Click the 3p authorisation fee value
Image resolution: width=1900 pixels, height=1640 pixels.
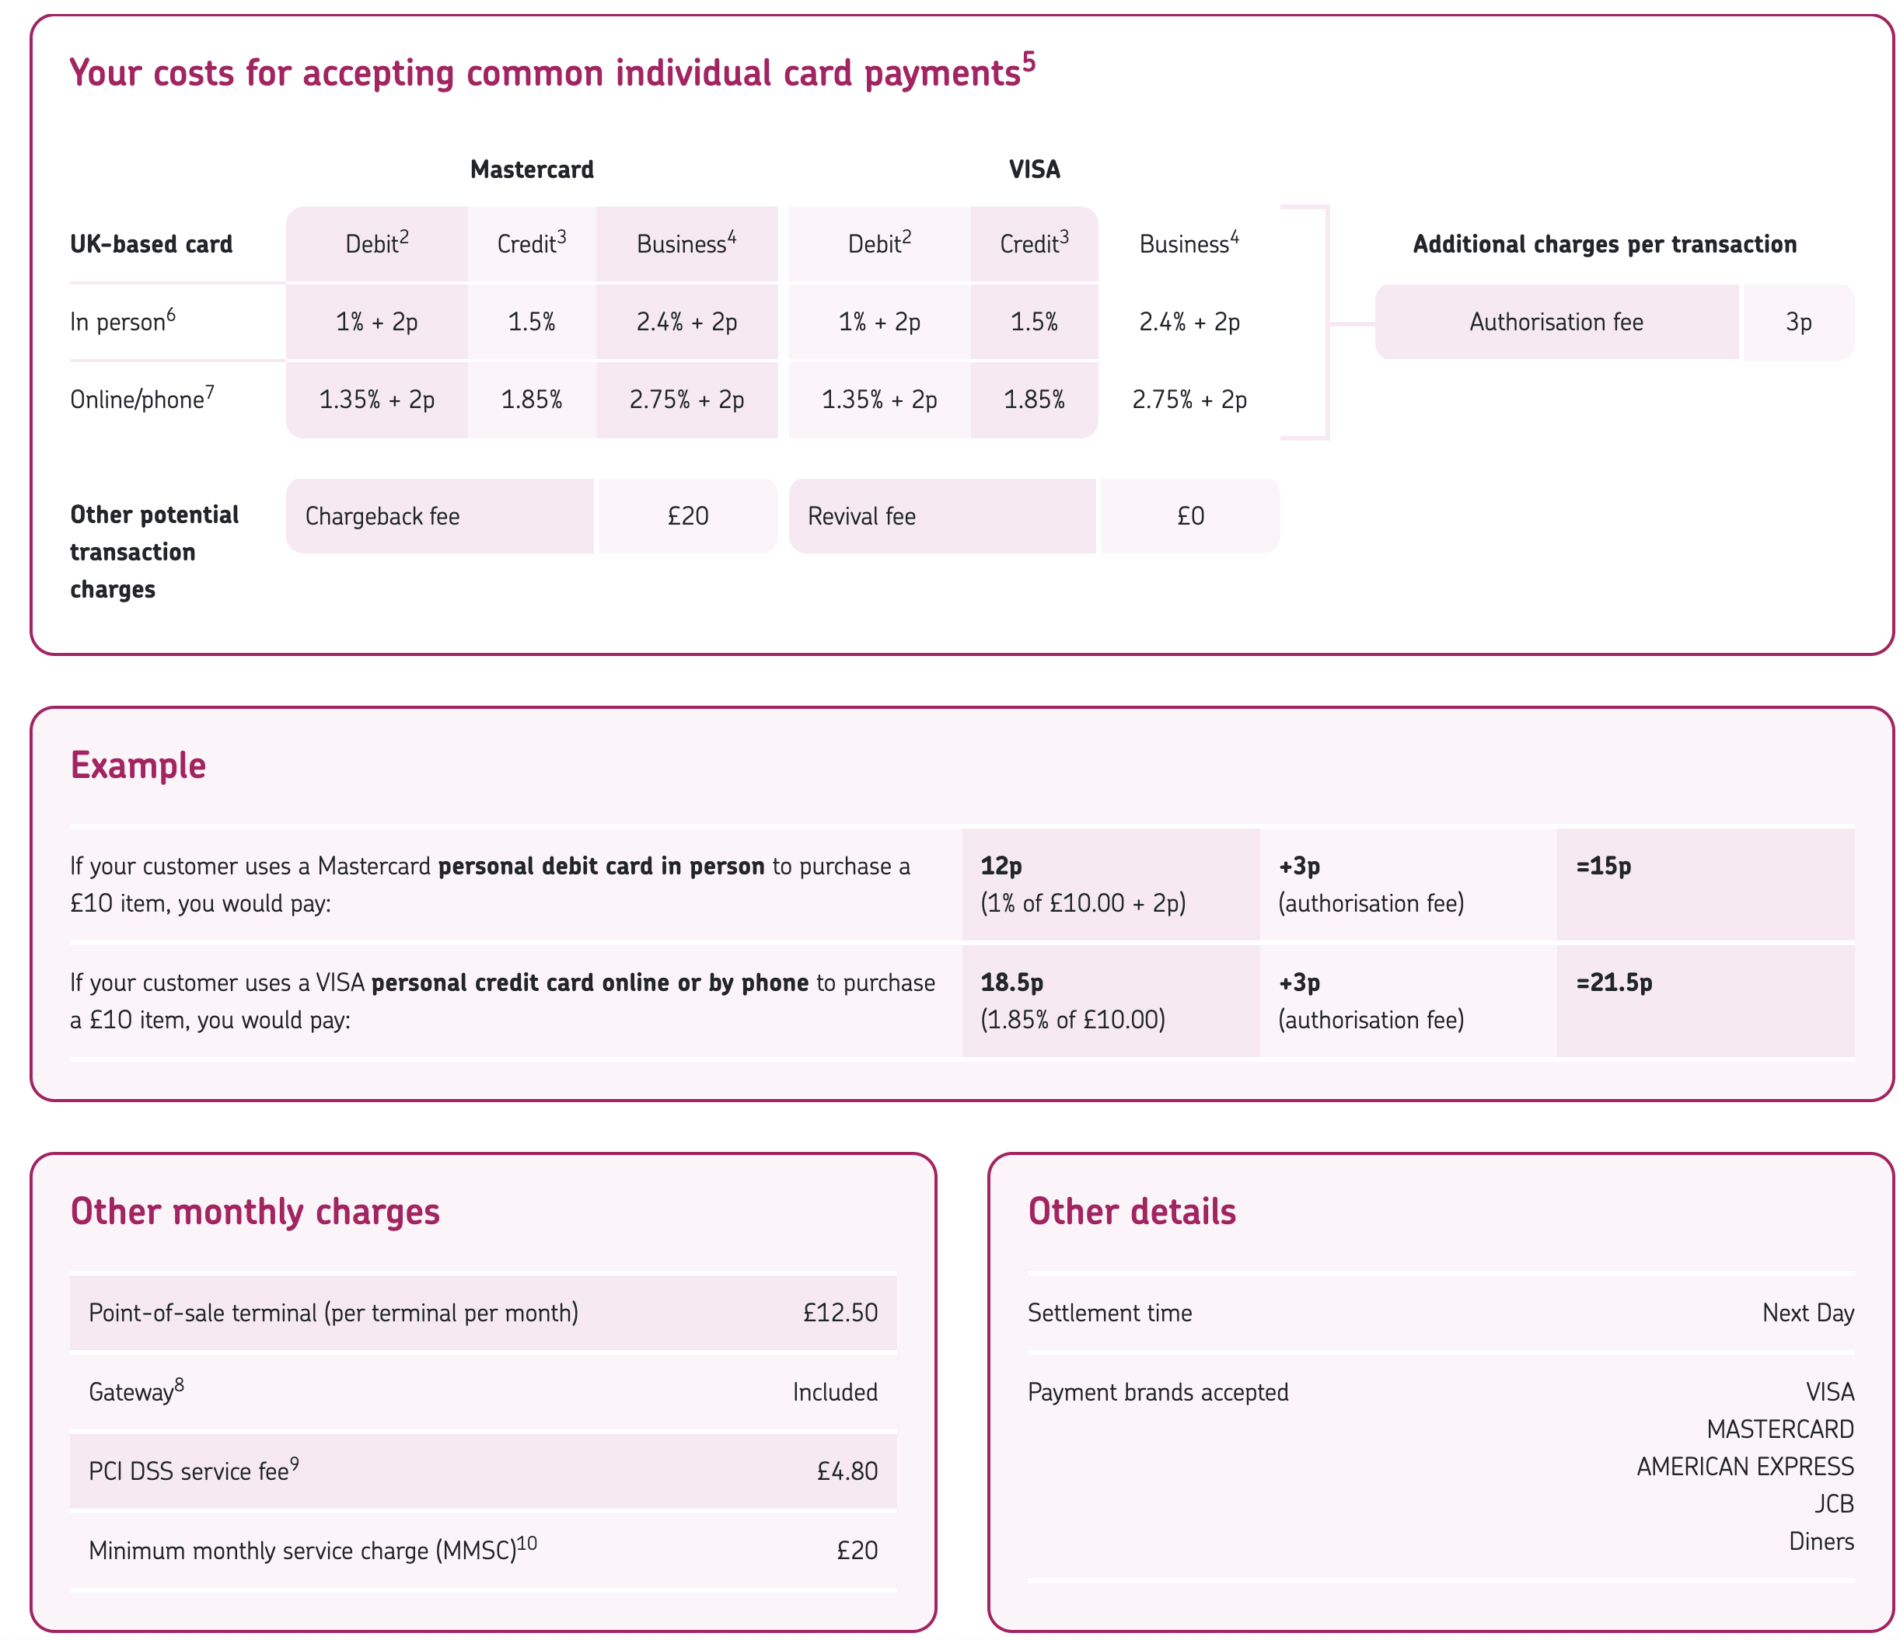click(1798, 322)
